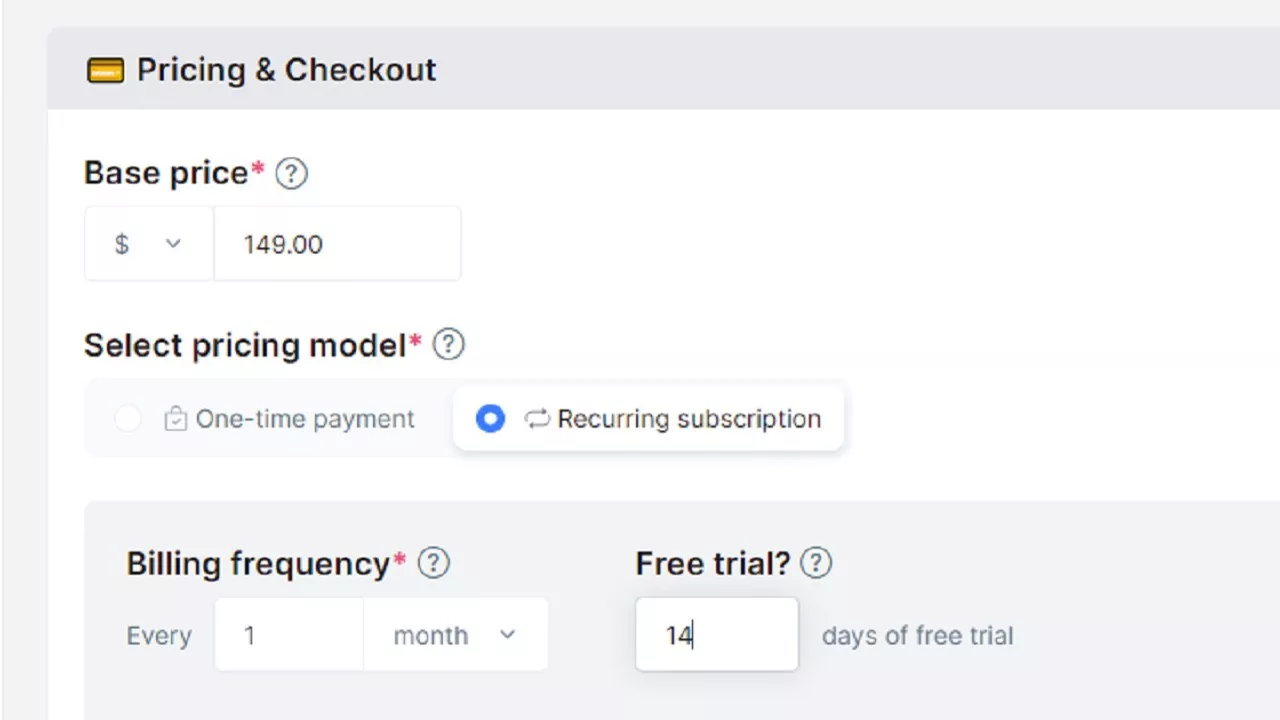This screenshot has width=1280, height=720.
Task: Click the Recurring subscription option label
Action: point(689,419)
